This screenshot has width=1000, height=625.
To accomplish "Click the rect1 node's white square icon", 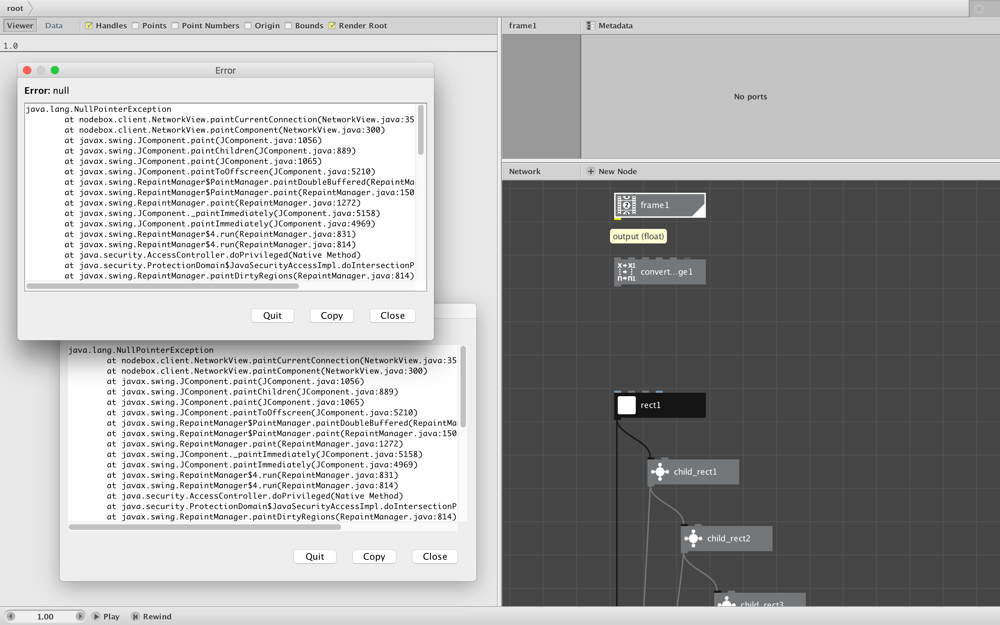I will pyautogui.click(x=626, y=405).
